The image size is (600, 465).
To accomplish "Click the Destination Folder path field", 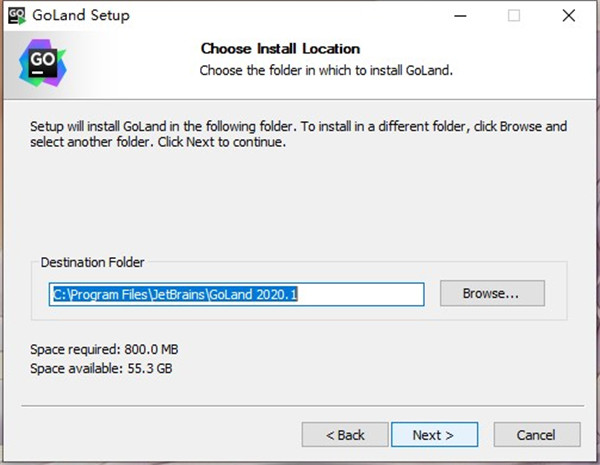I will tap(237, 294).
